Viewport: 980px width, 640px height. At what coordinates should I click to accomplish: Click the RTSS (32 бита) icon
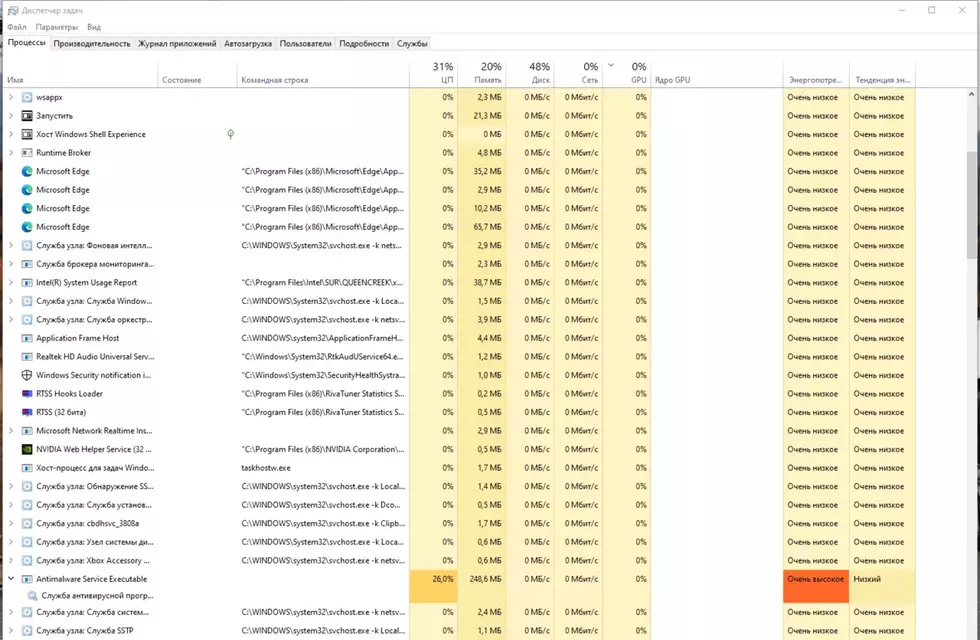click(x=27, y=412)
